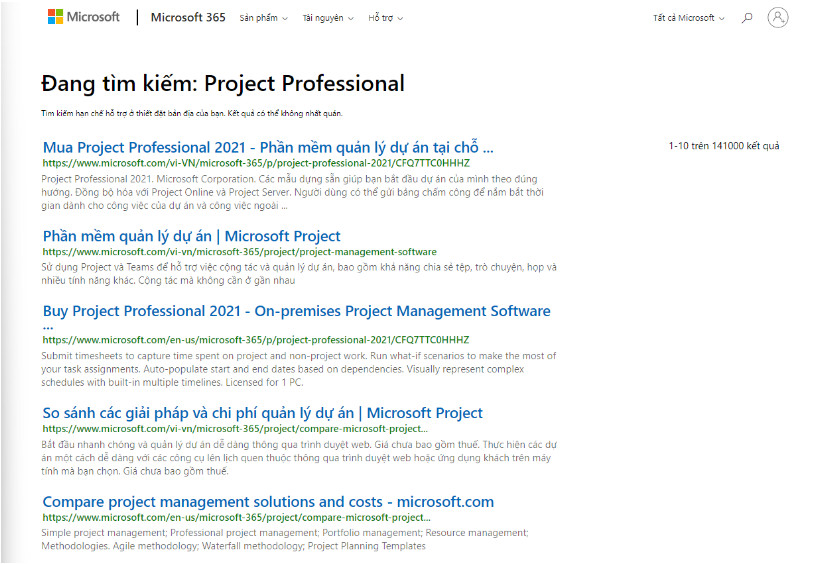
Task: Expand the Hỗ trợ menu
Action: 385,18
